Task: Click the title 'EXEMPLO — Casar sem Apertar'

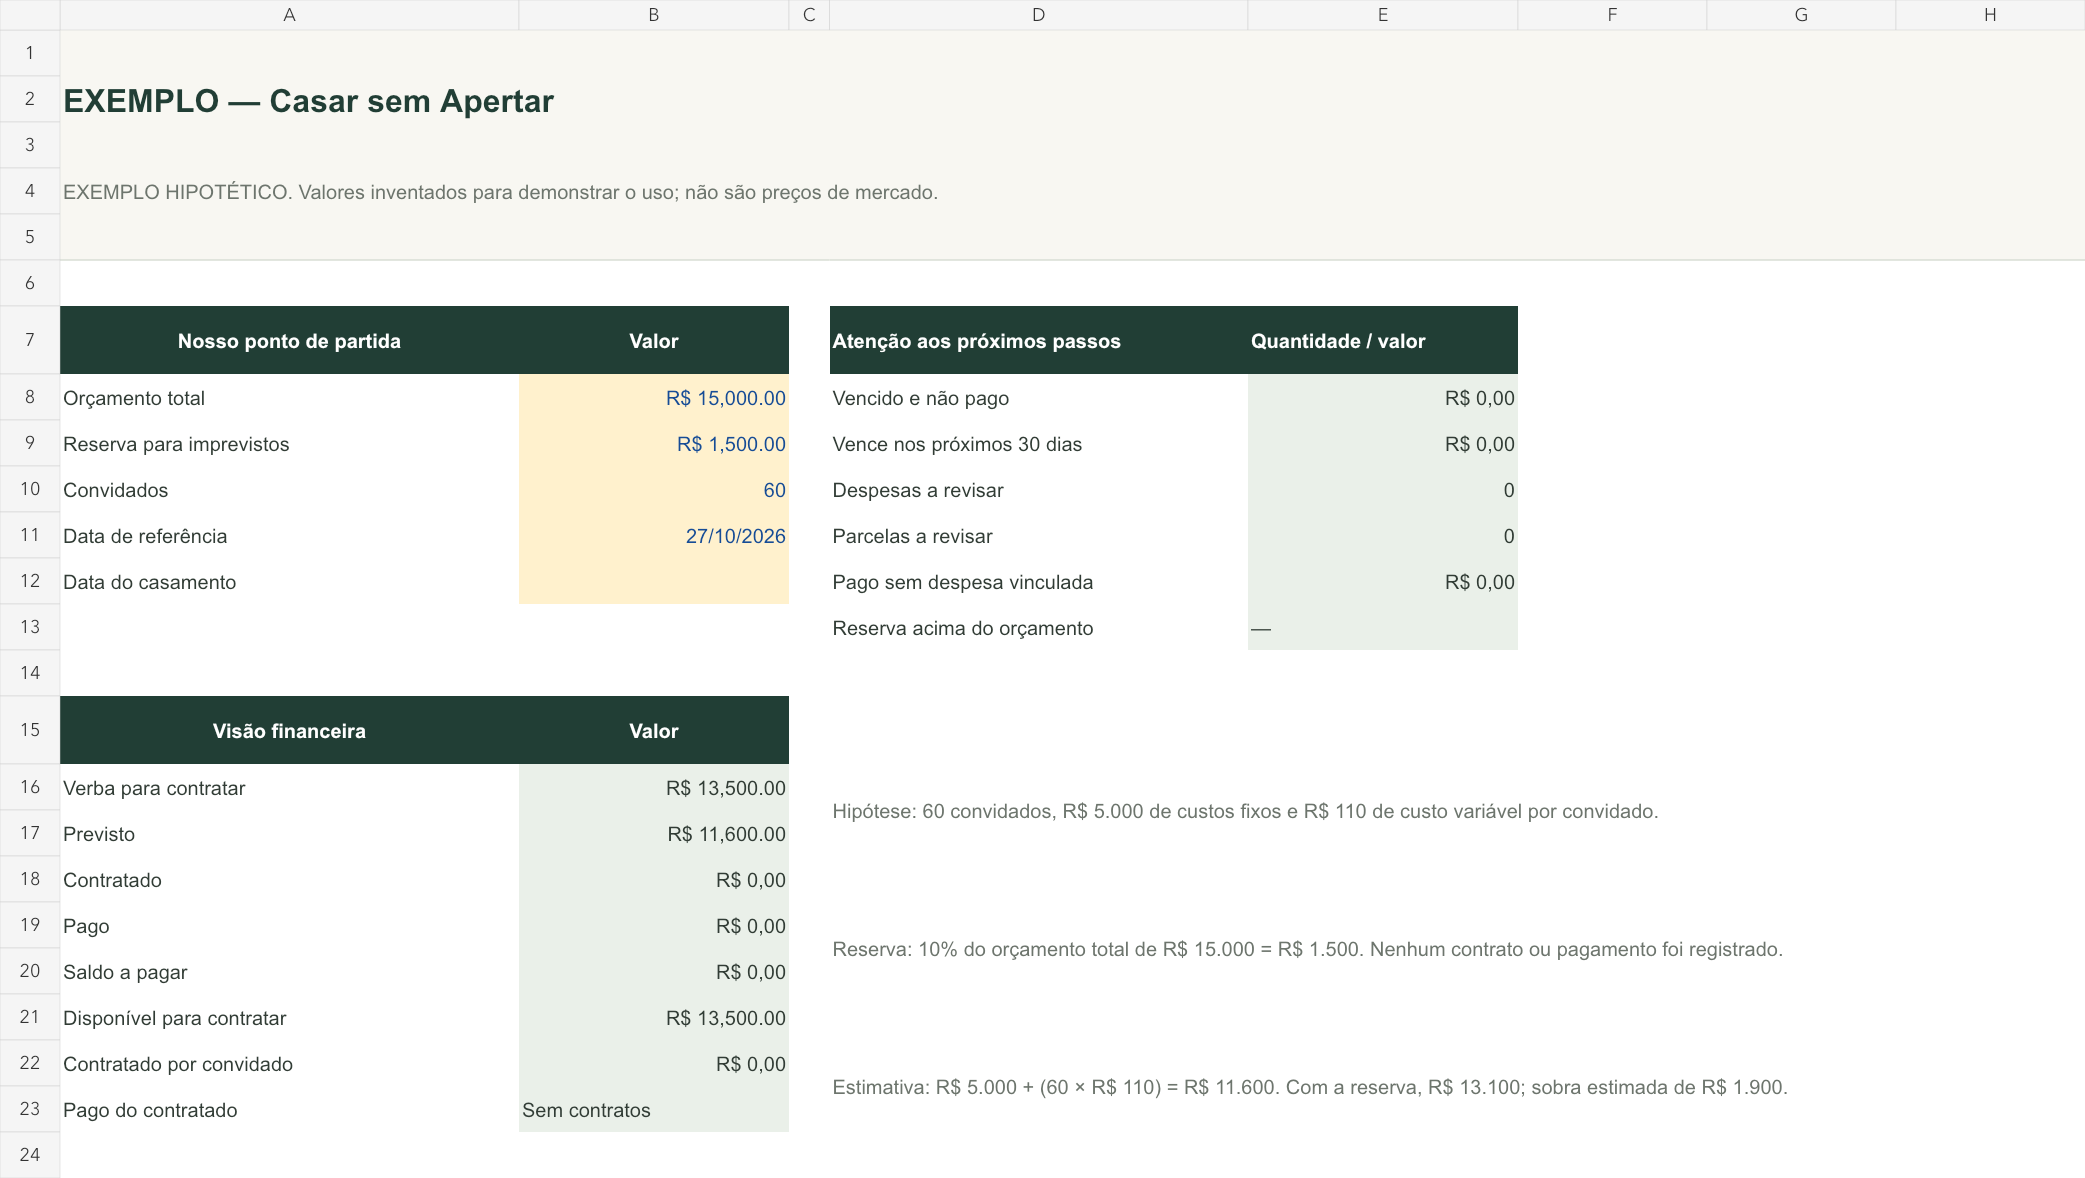Action: (x=308, y=101)
